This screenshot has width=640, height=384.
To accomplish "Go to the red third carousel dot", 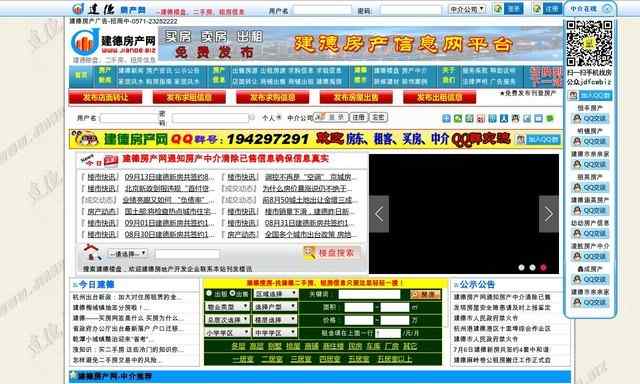I will pyautogui.click(x=543, y=267).
